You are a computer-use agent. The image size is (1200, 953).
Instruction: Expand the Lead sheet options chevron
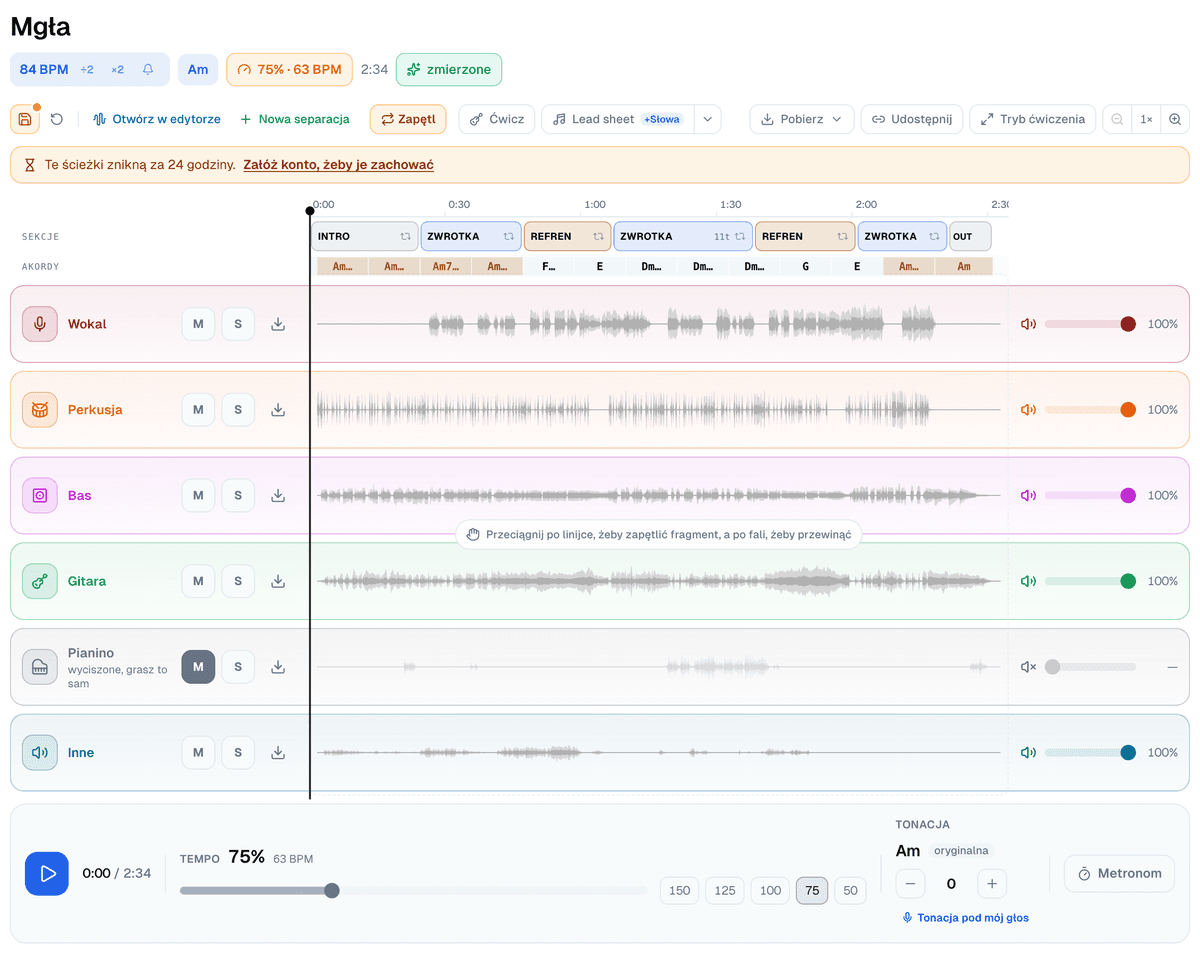click(x=707, y=119)
